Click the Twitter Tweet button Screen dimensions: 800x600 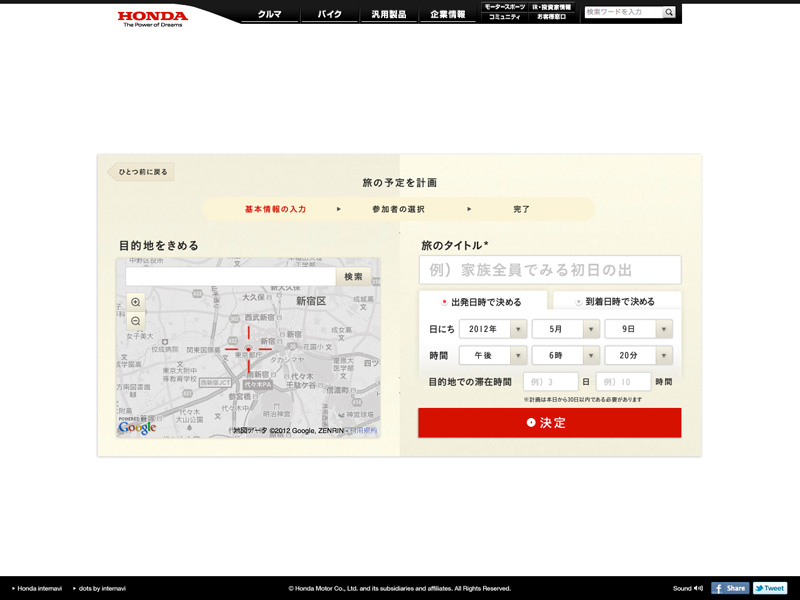coord(770,588)
